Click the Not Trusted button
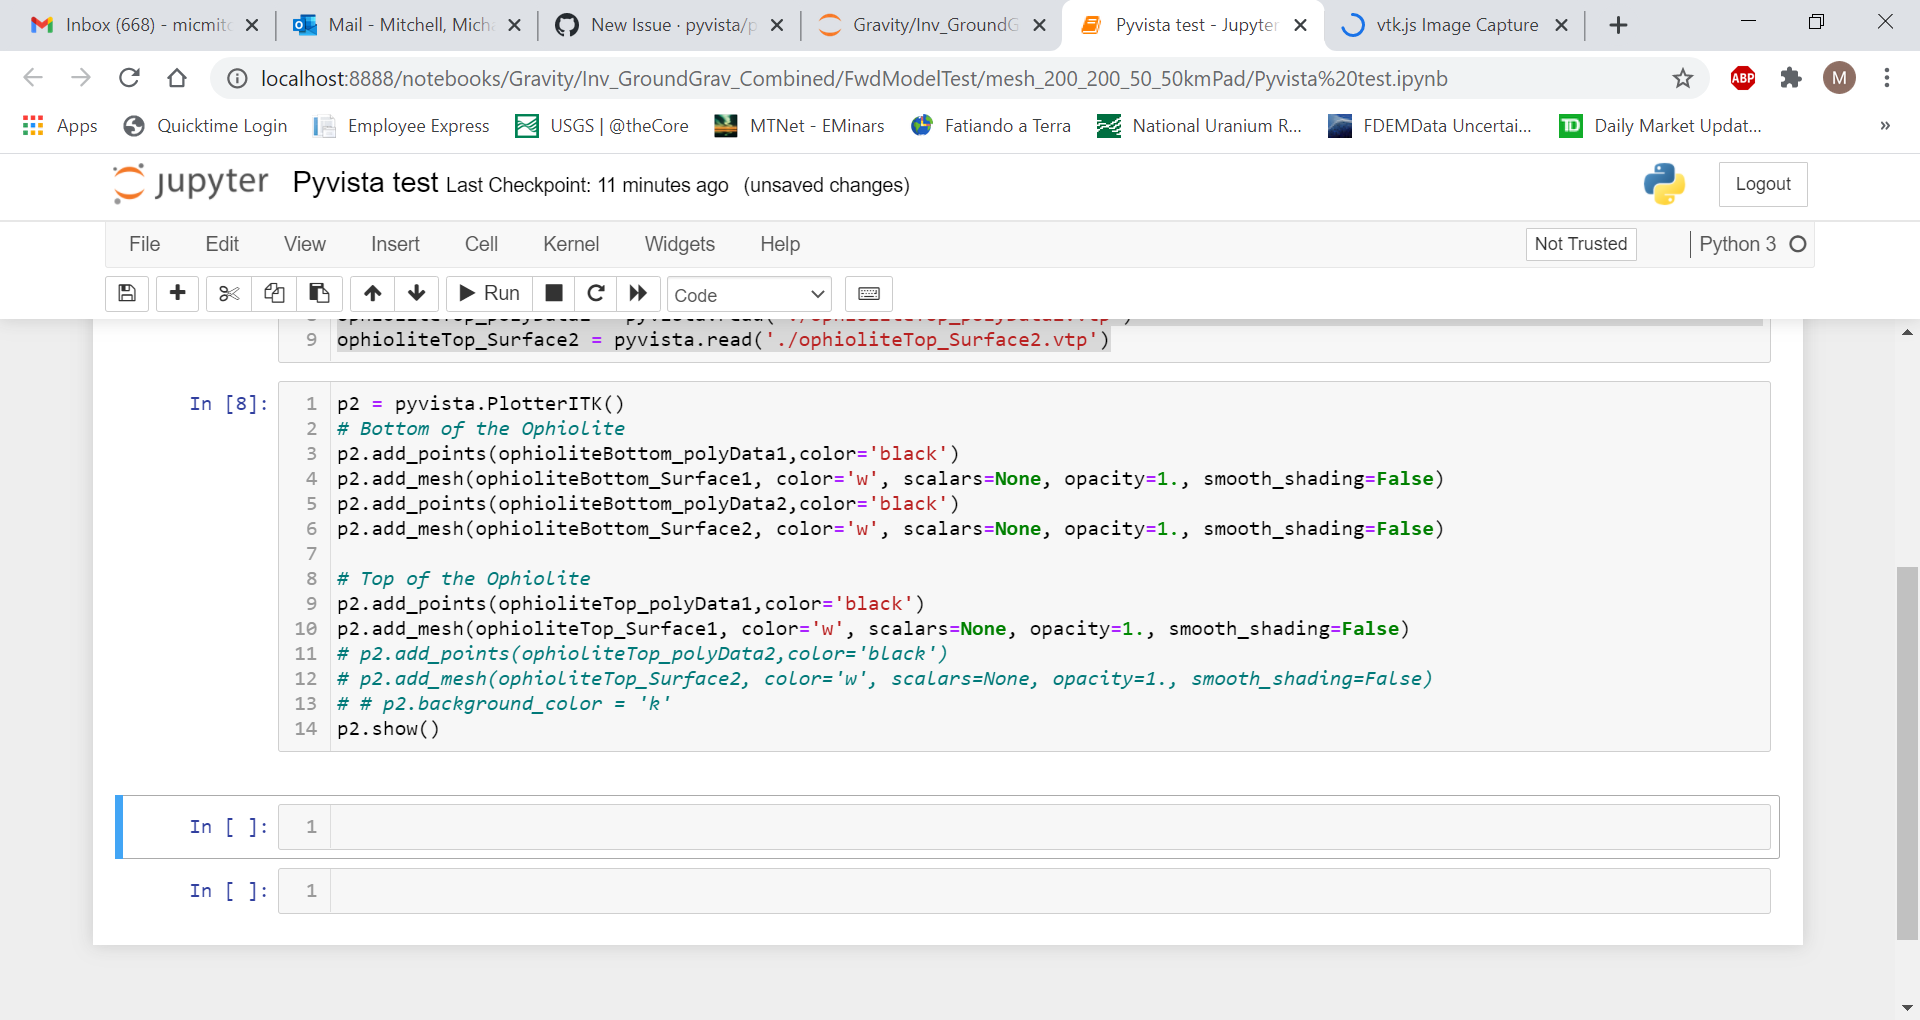This screenshot has width=1920, height=1020. (x=1581, y=244)
